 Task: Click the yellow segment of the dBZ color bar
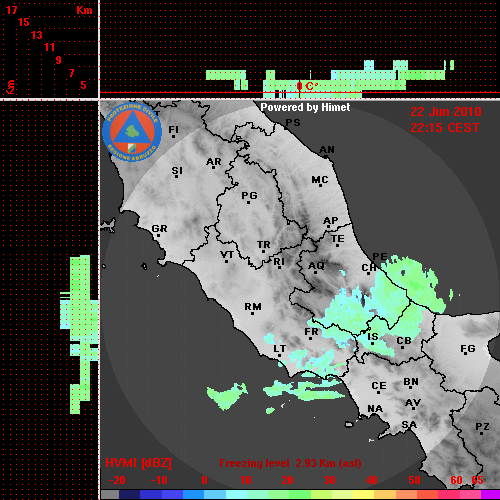click(364, 495)
